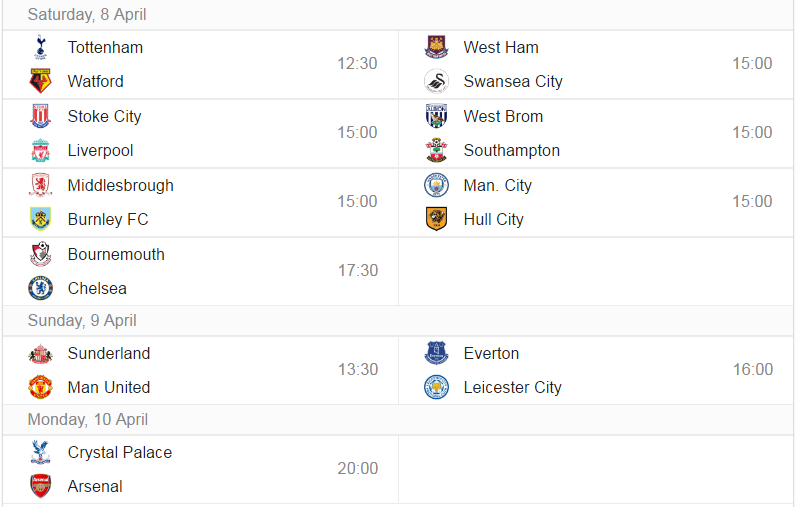This screenshot has height=507, width=796.
Task: Click the 17:30 Bournemouth–Chelsea kickoff time
Action: (358, 271)
